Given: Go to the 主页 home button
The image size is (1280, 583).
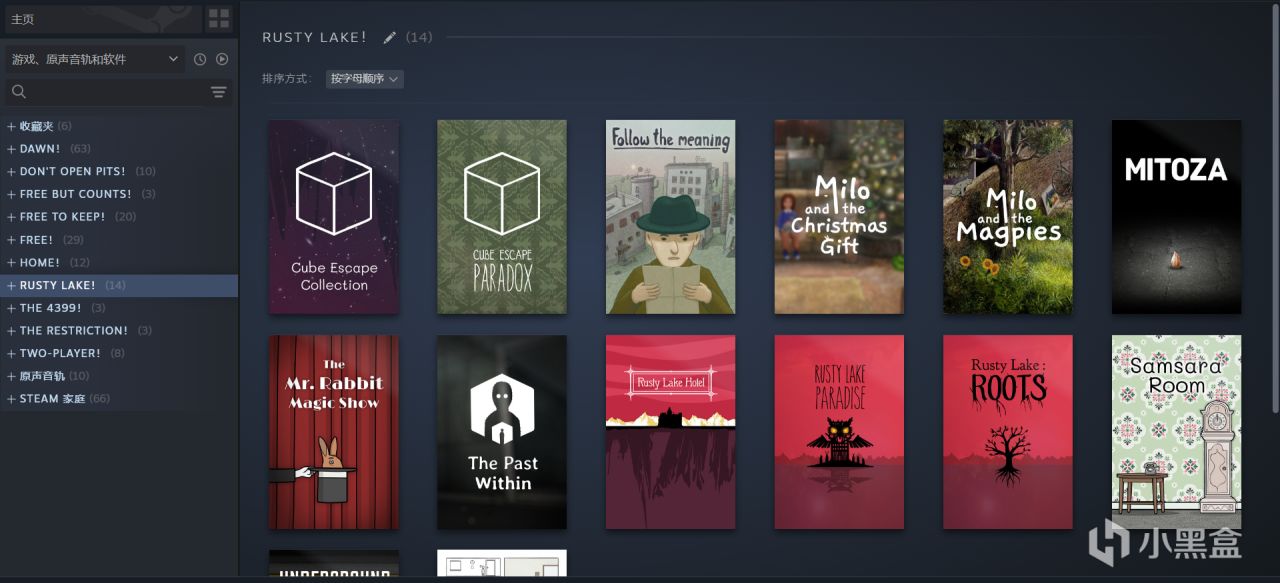Looking at the screenshot, I should [101, 18].
